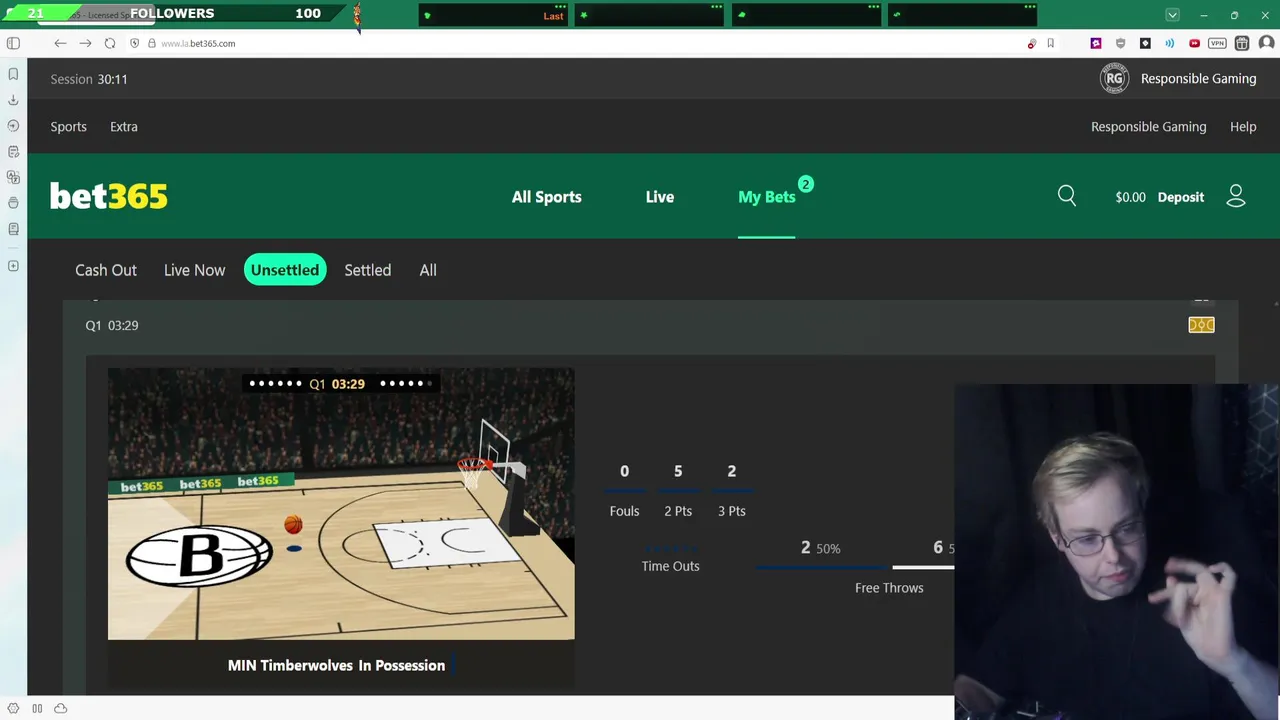Open the gift box rewards toolbar icon

click(1242, 43)
